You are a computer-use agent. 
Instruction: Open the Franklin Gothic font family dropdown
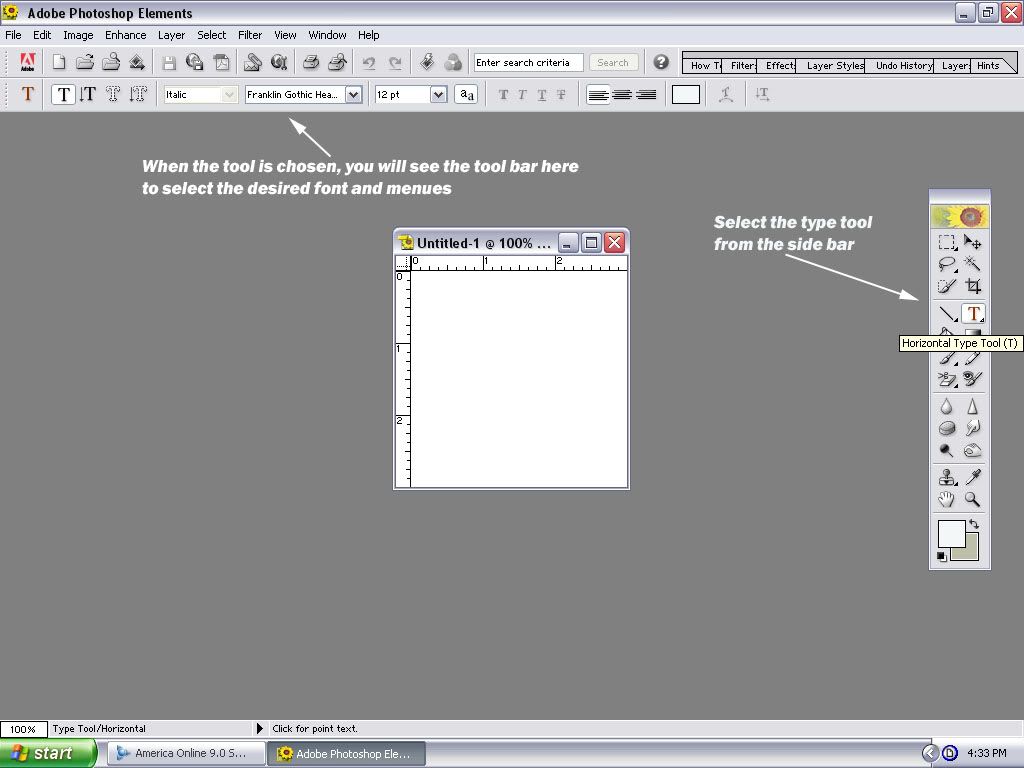[353, 95]
